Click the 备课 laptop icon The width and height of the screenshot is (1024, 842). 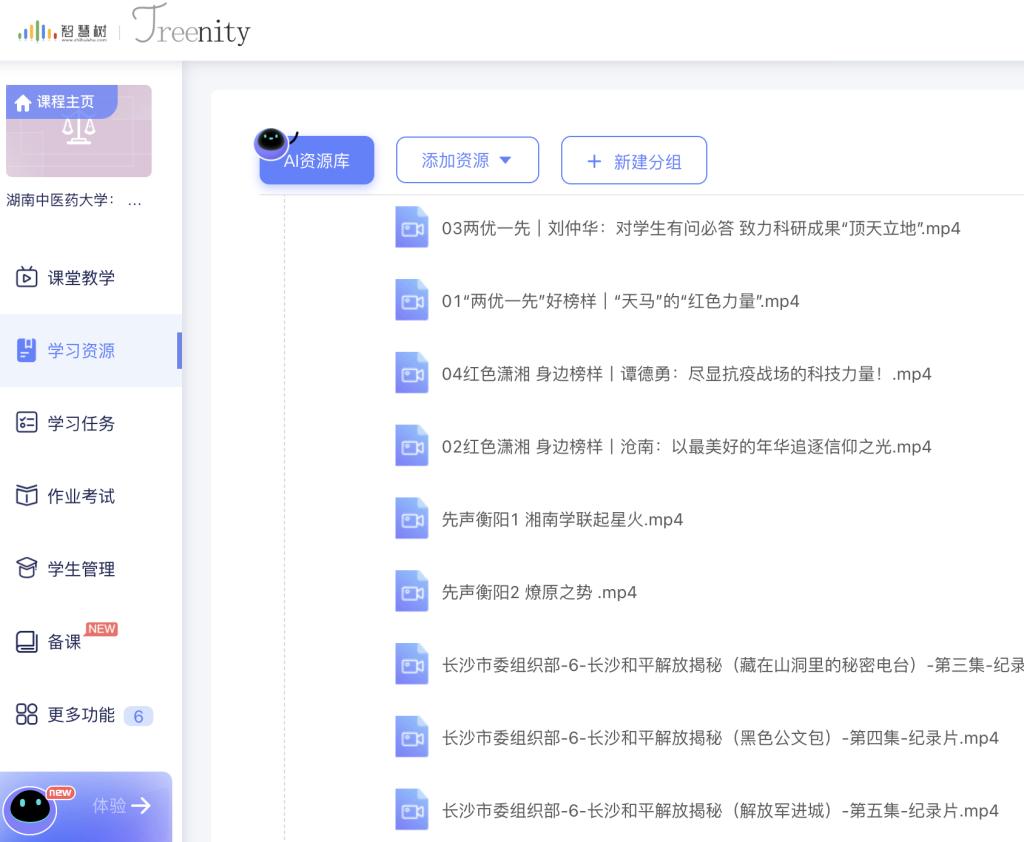tap(27, 642)
